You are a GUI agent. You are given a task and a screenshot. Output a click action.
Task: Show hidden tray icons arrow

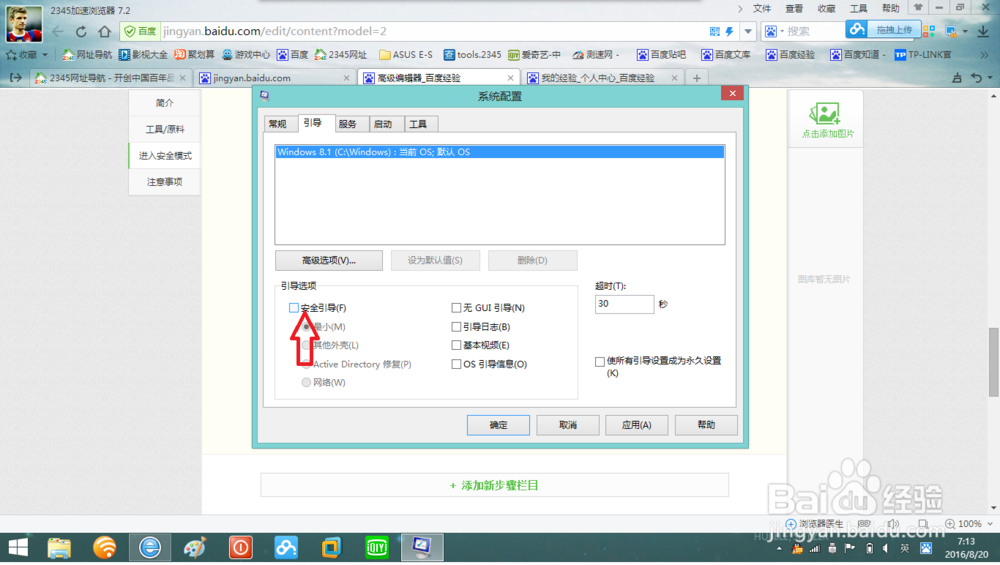779,548
